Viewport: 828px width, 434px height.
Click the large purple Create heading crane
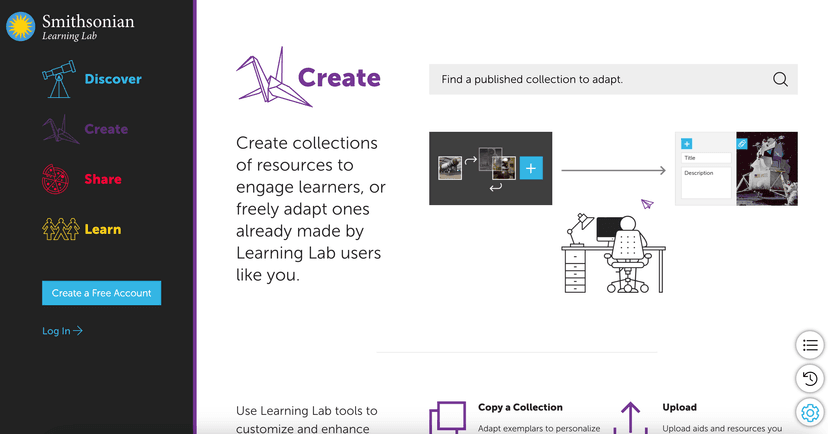[266, 77]
